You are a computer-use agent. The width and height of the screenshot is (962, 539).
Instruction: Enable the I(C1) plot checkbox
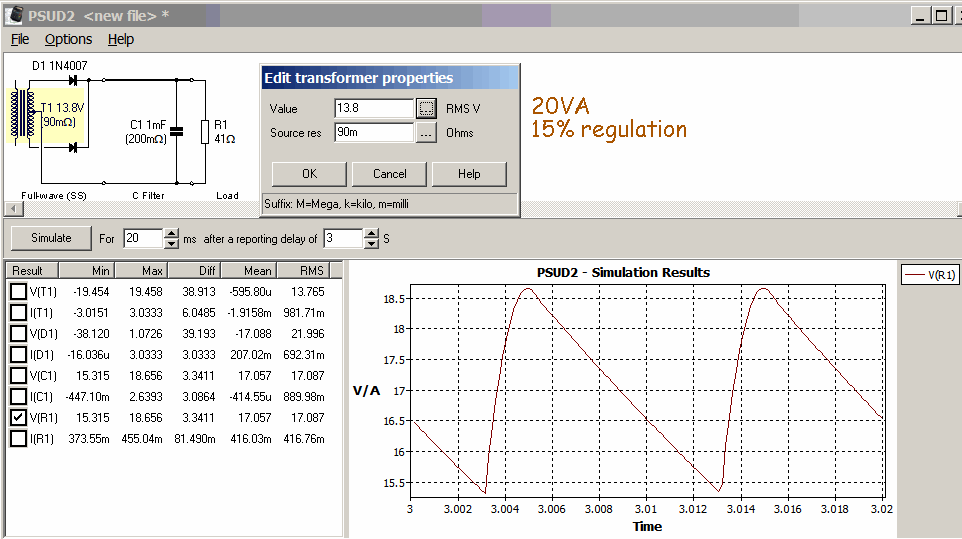18,397
